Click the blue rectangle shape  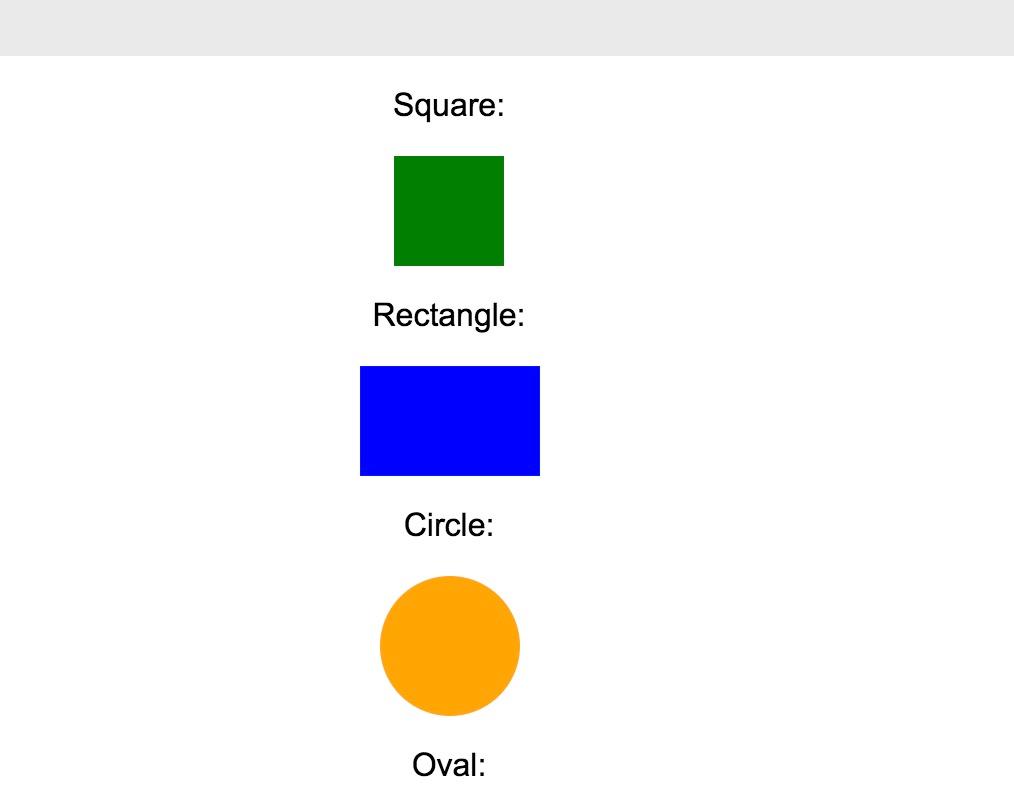[x=450, y=421]
